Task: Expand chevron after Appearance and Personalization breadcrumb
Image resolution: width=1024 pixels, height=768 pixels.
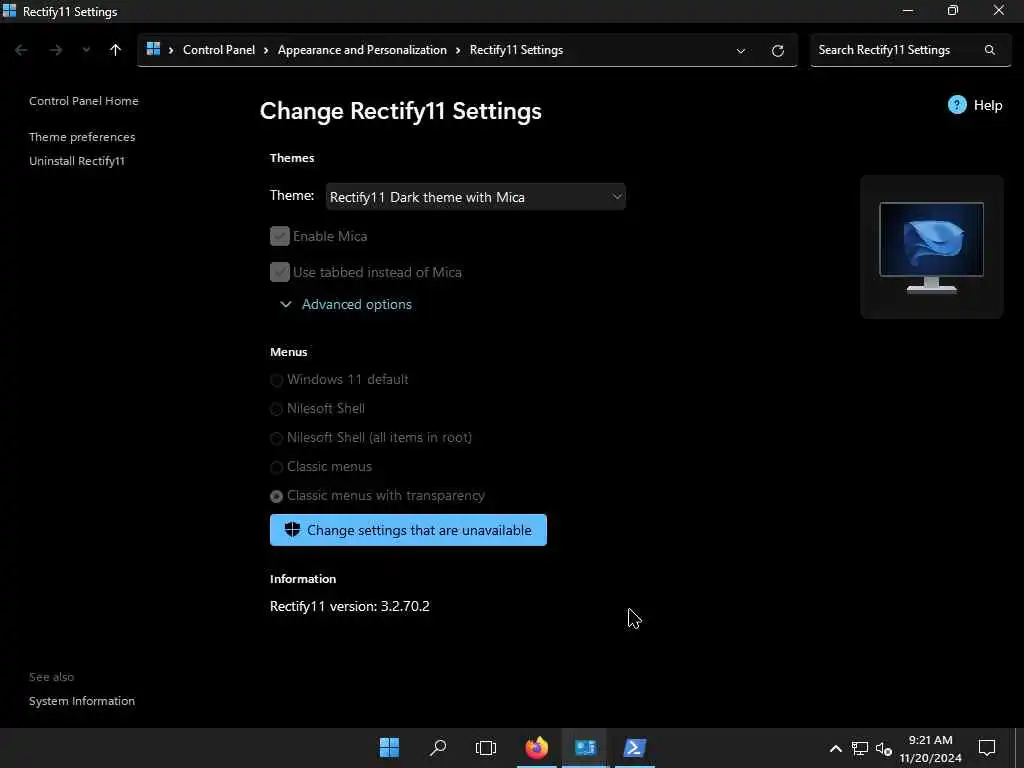Action: pyautogui.click(x=458, y=50)
